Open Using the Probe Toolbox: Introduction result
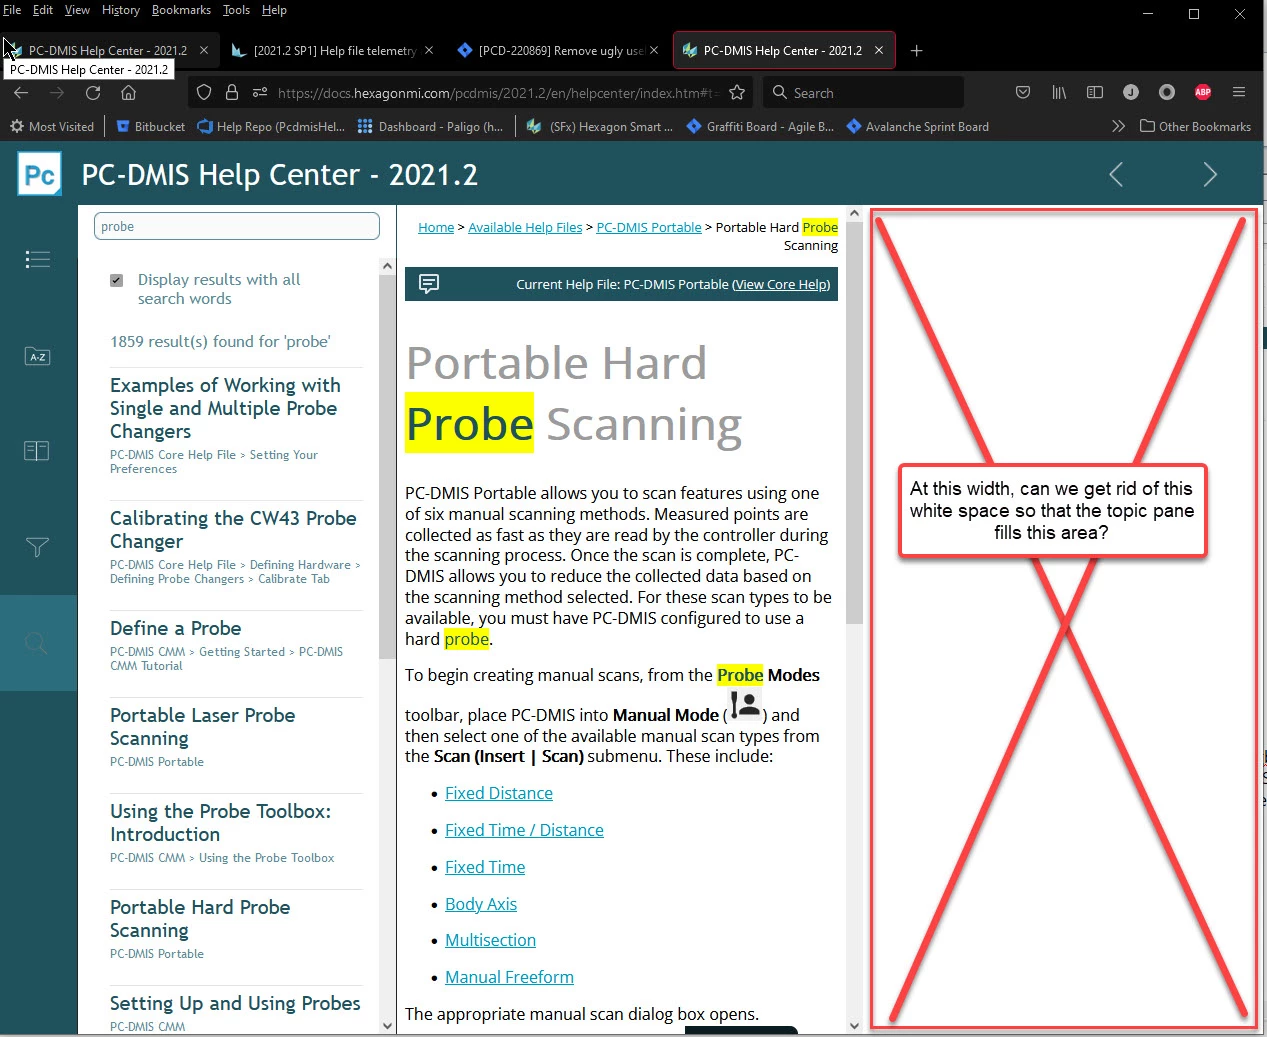This screenshot has width=1267, height=1037. point(220,823)
